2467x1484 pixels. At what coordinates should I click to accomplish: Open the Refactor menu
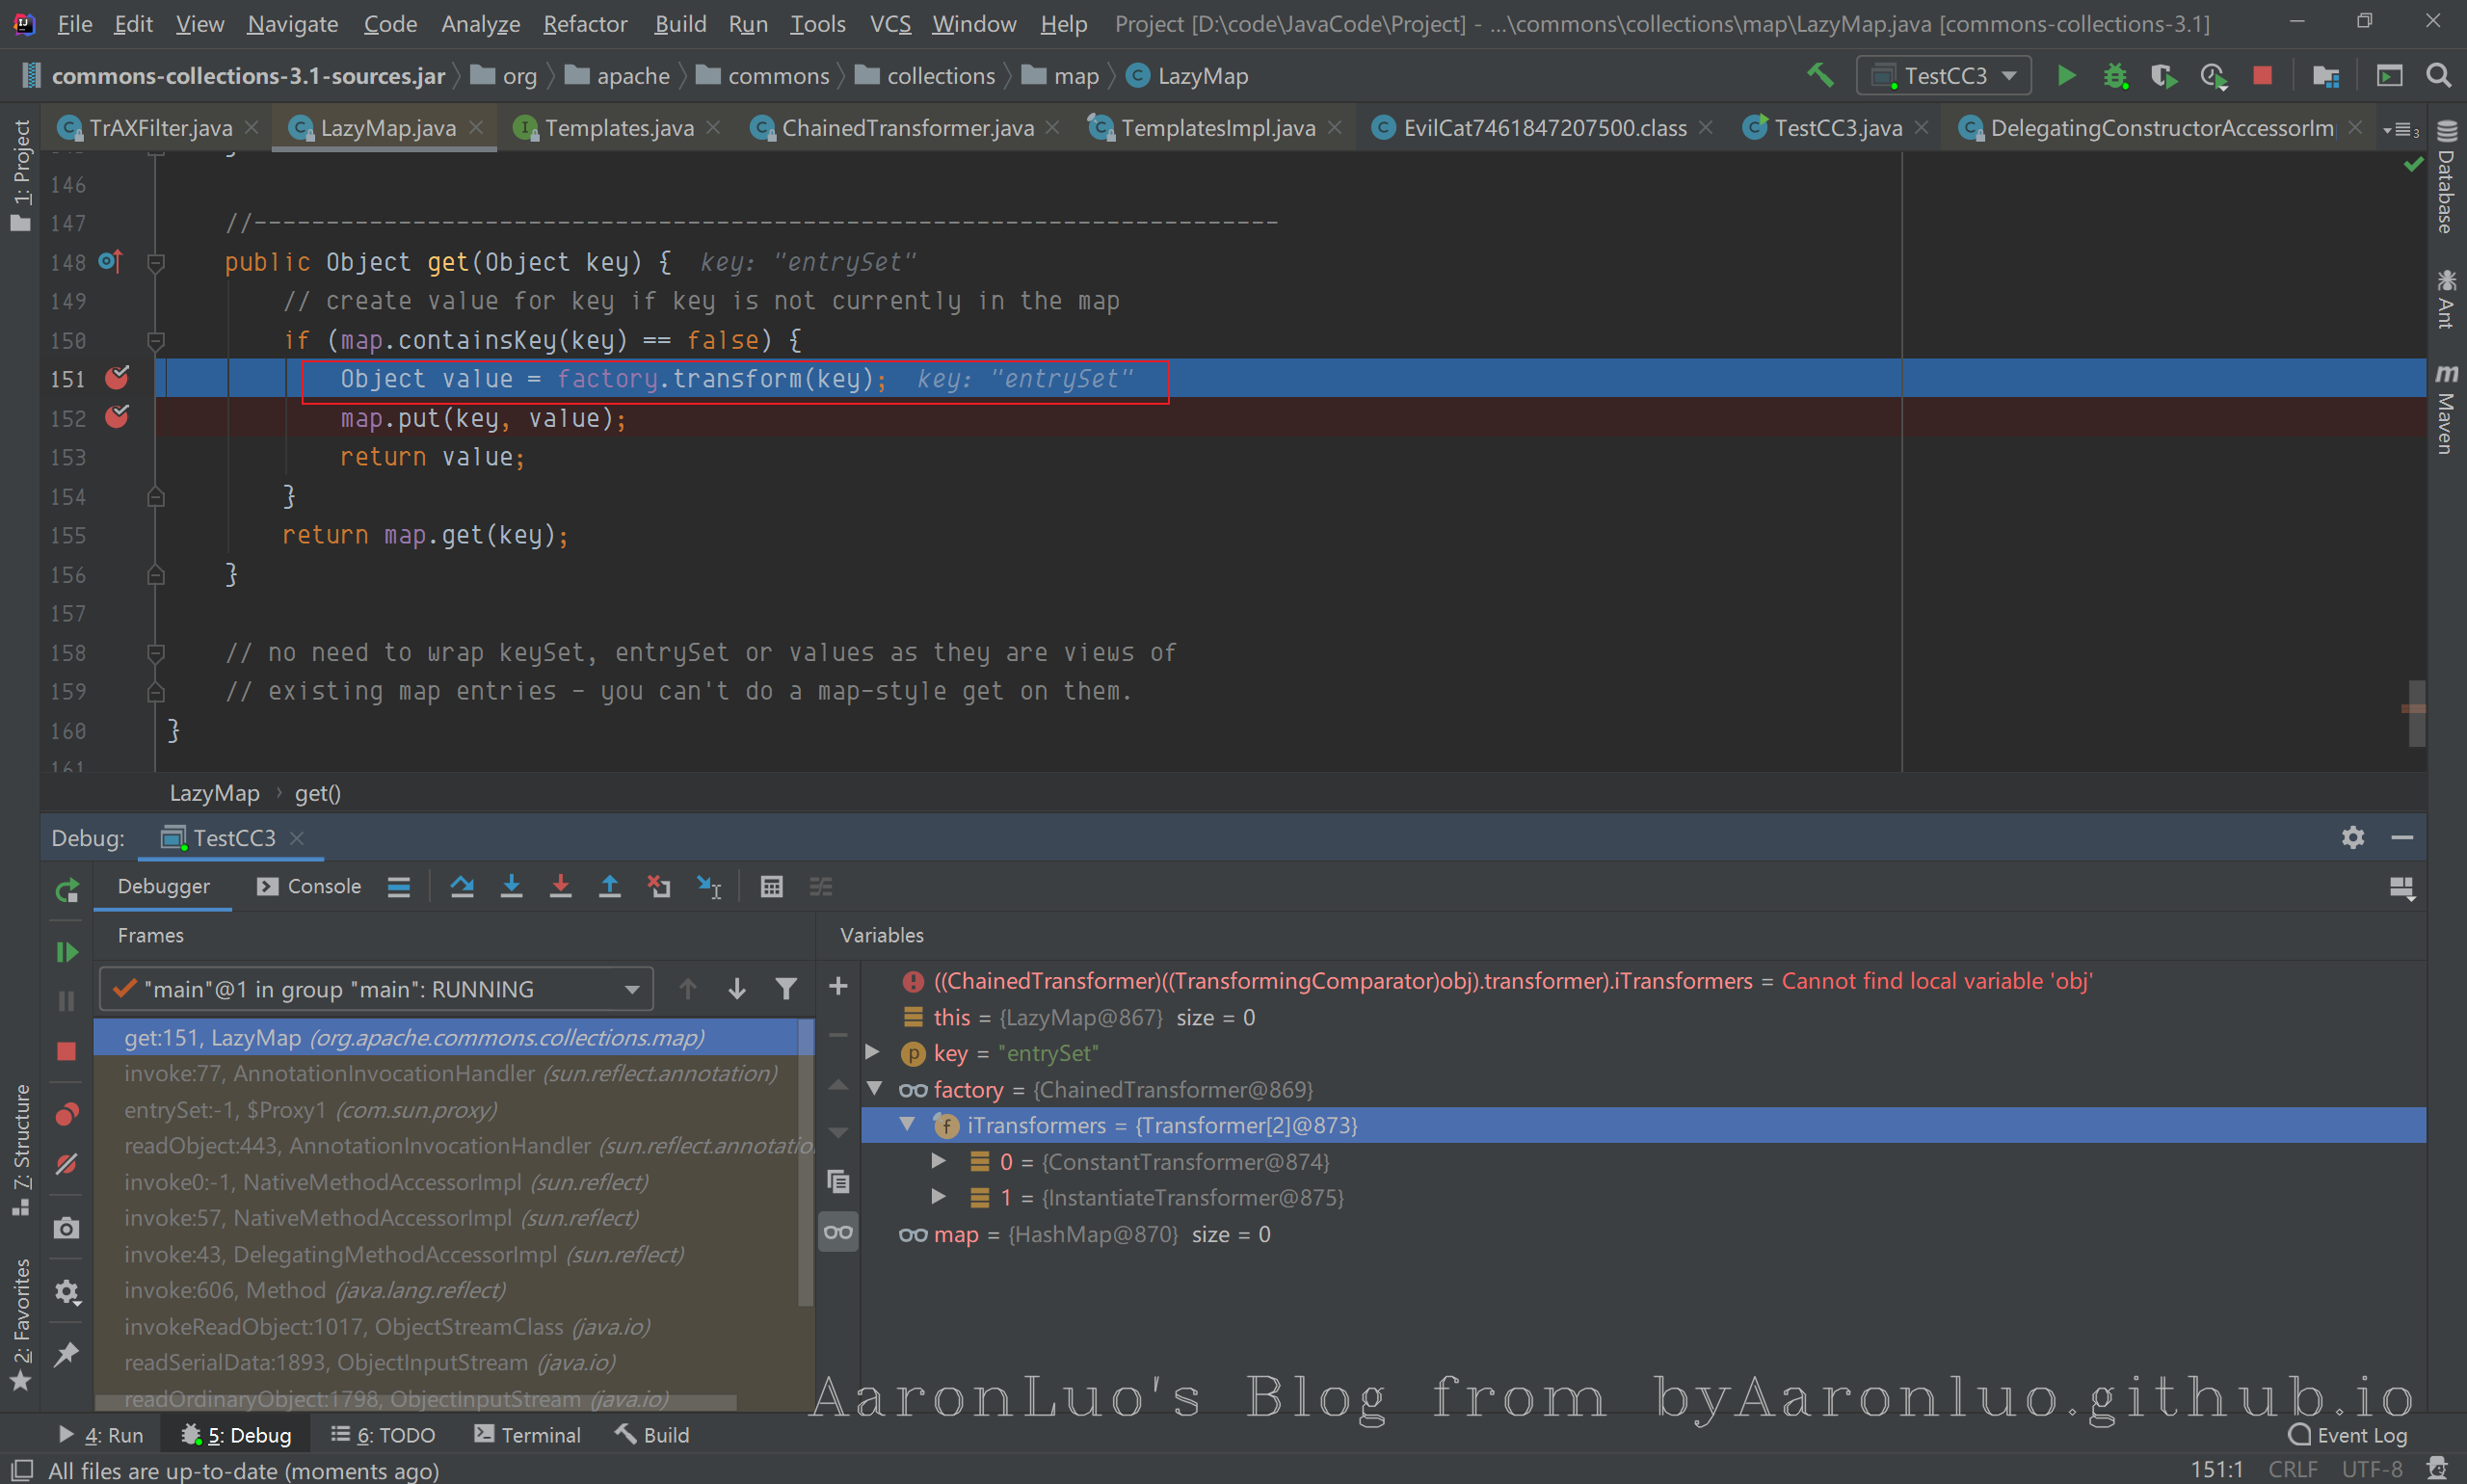[x=584, y=24]
